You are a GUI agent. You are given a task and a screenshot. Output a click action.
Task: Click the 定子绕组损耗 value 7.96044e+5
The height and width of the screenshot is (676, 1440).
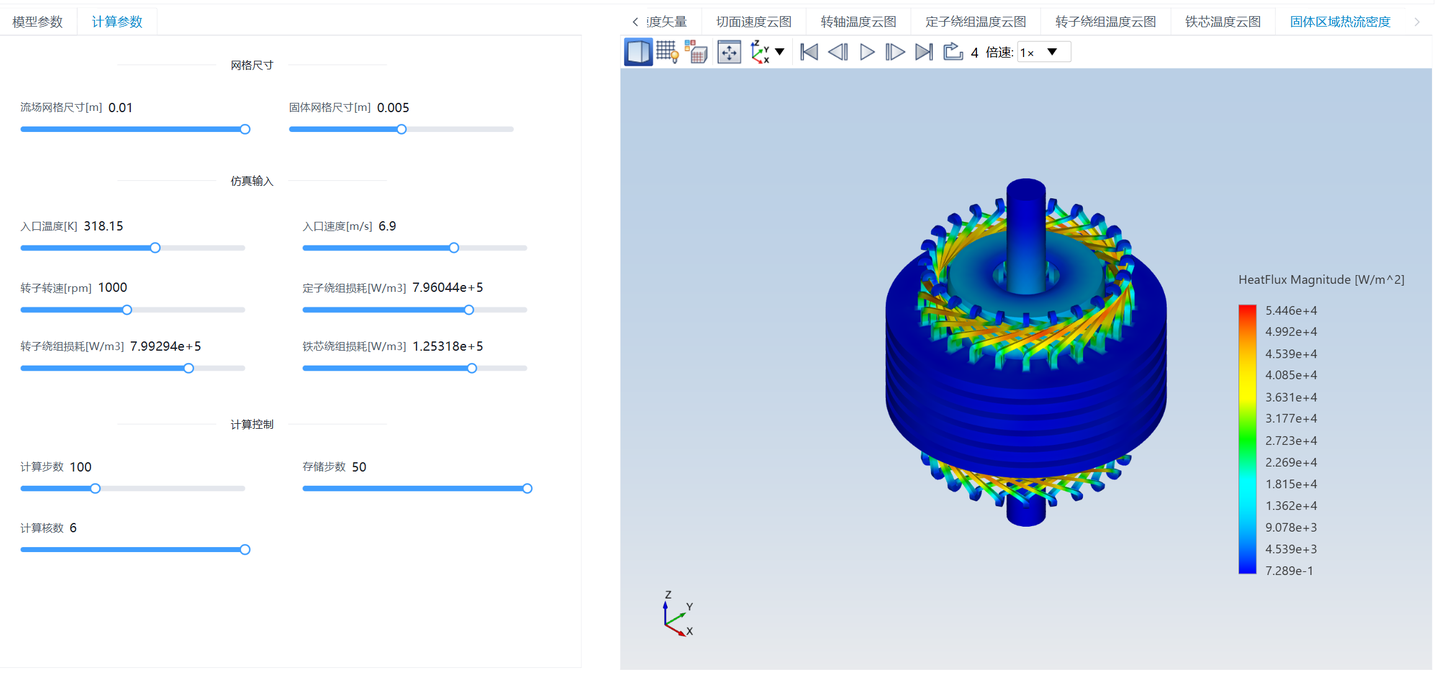[x=448, y=288]
